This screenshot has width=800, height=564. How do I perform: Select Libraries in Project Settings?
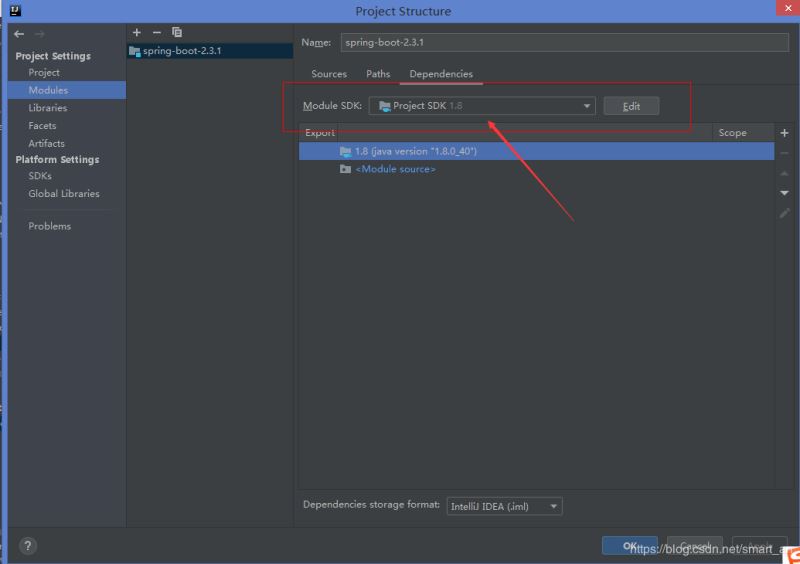pos(48,108)
